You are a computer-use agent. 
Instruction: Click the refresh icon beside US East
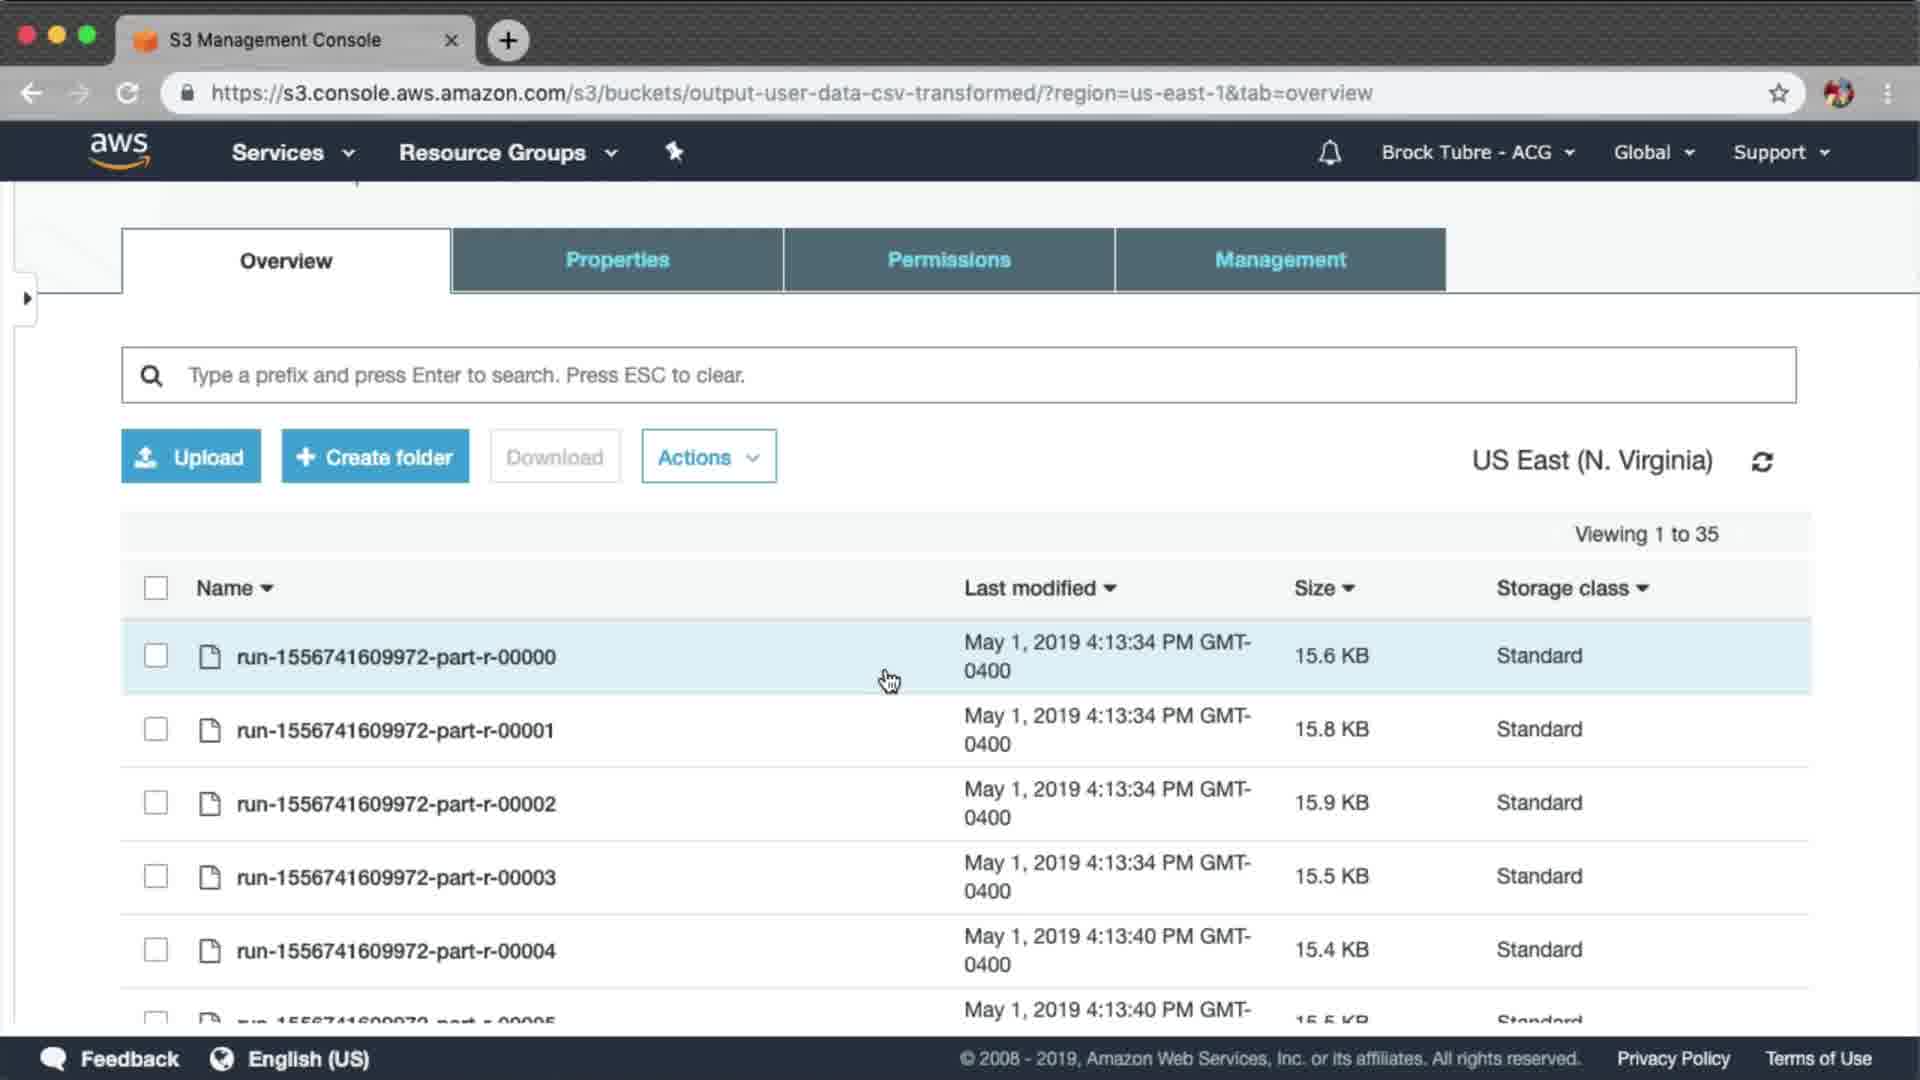tap(1762, 461)
